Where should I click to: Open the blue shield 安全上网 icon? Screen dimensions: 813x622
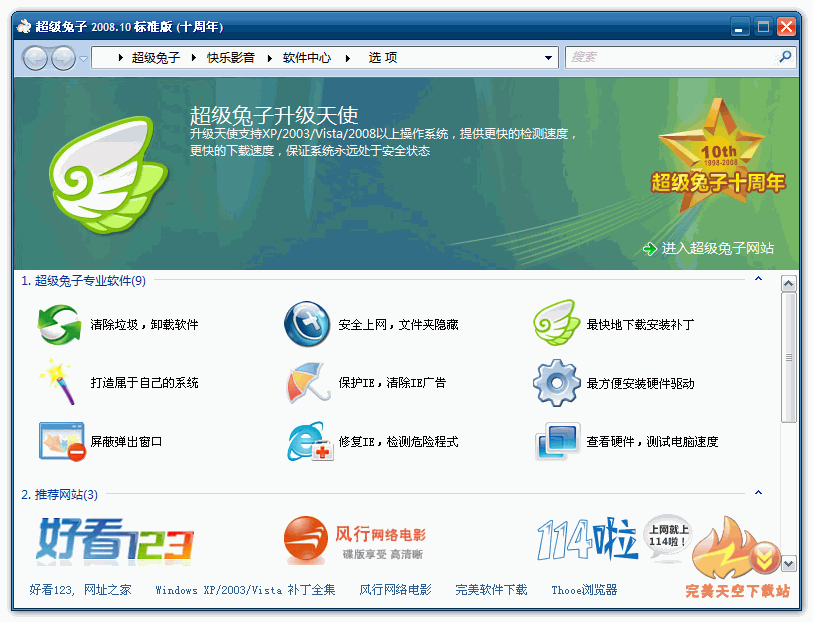[x=307, y=325]
